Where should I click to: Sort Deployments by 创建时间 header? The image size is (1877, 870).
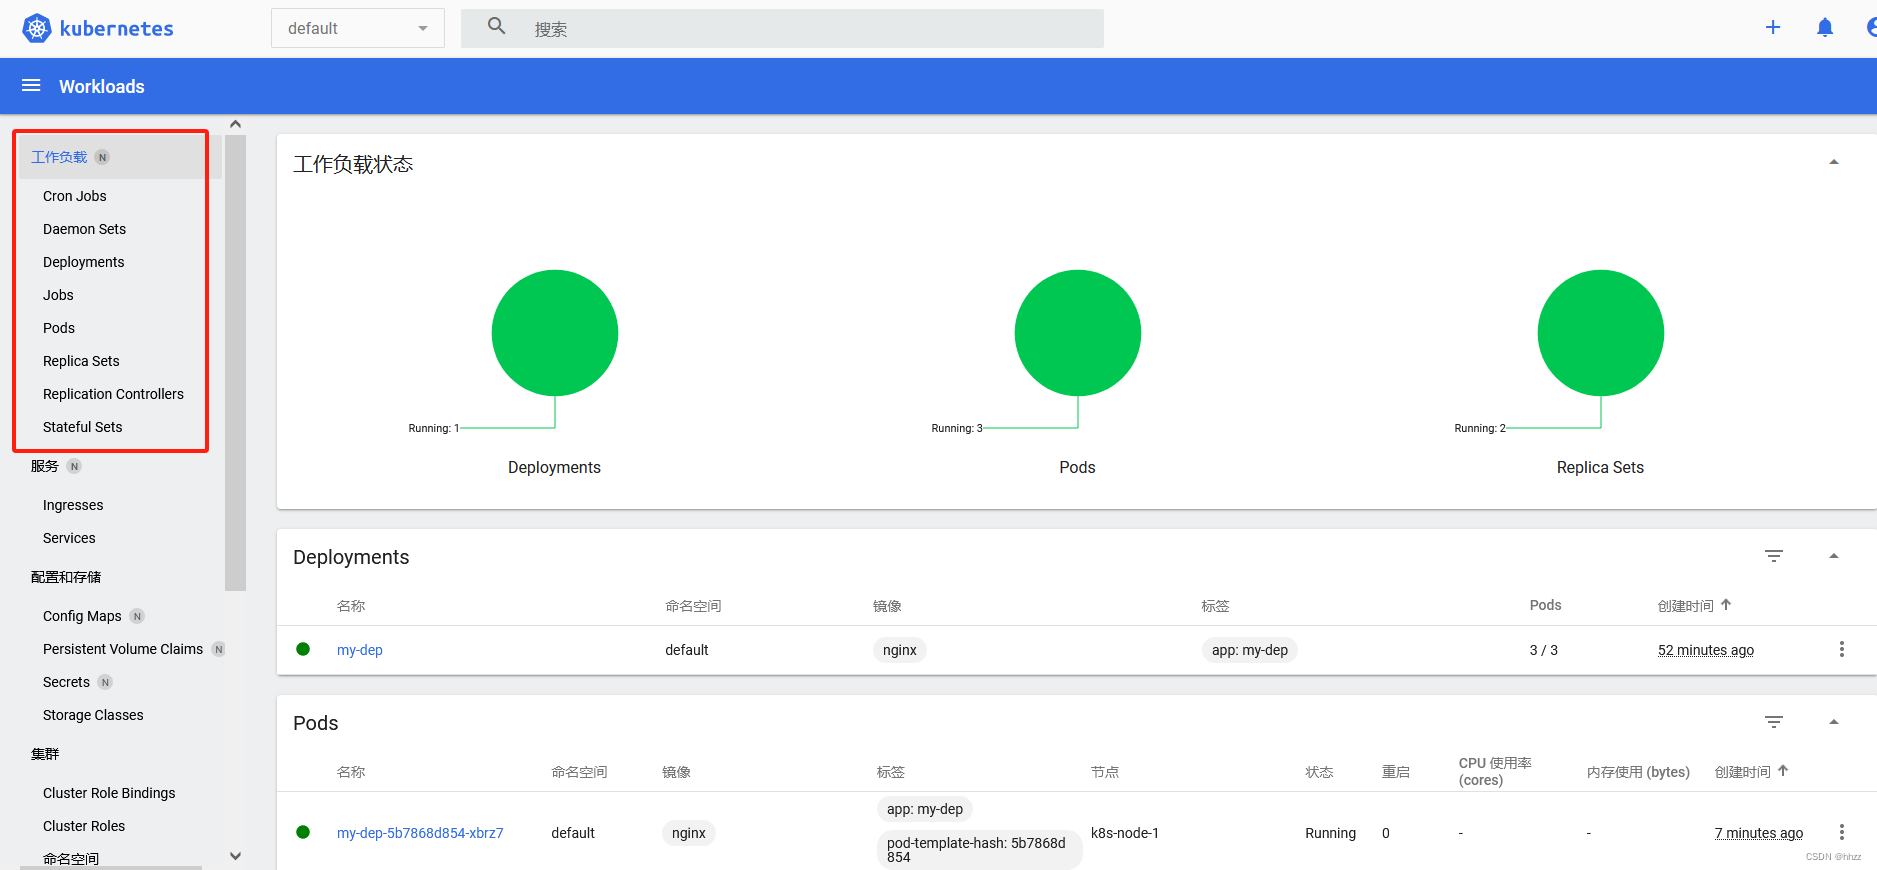[1686, 606]
